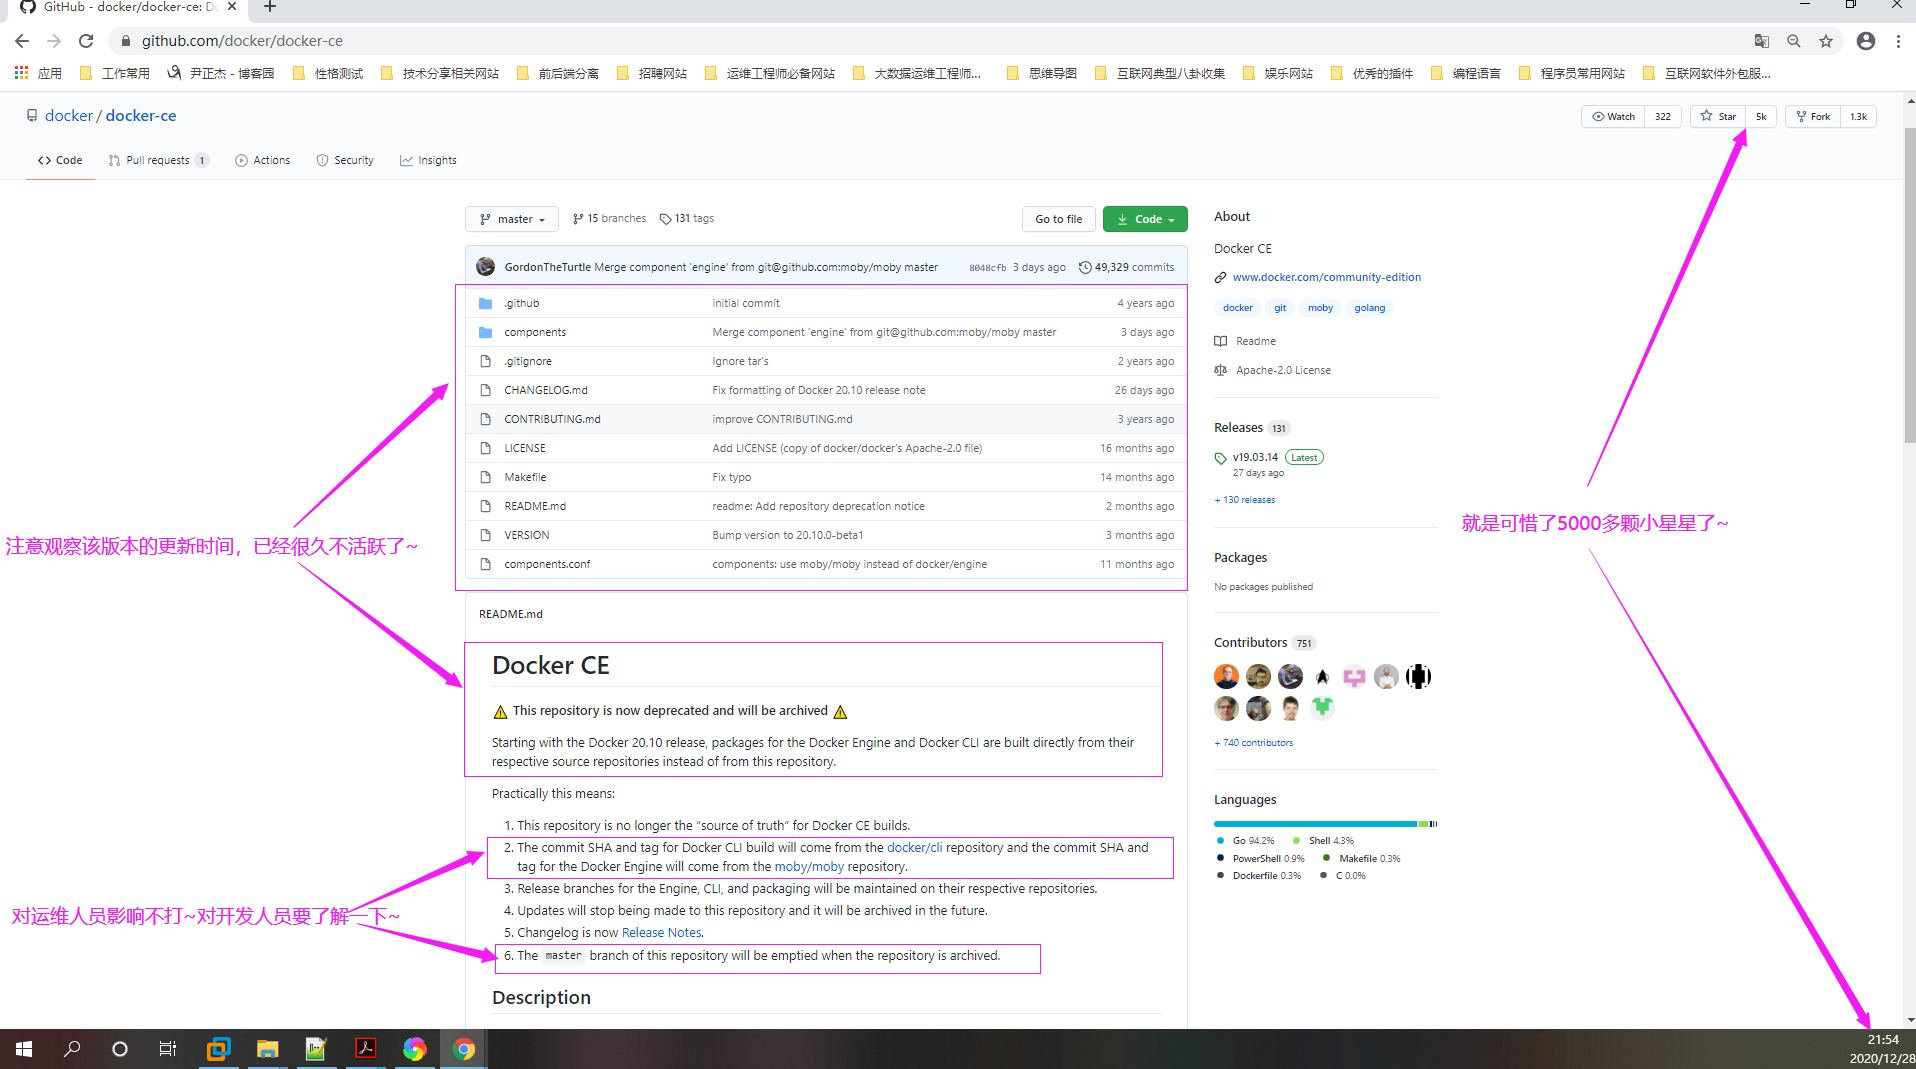Screen dimensions: 1916x1069
Task: Click the Go to file button
Action: pyautogui.click(x=1058, y=219)
